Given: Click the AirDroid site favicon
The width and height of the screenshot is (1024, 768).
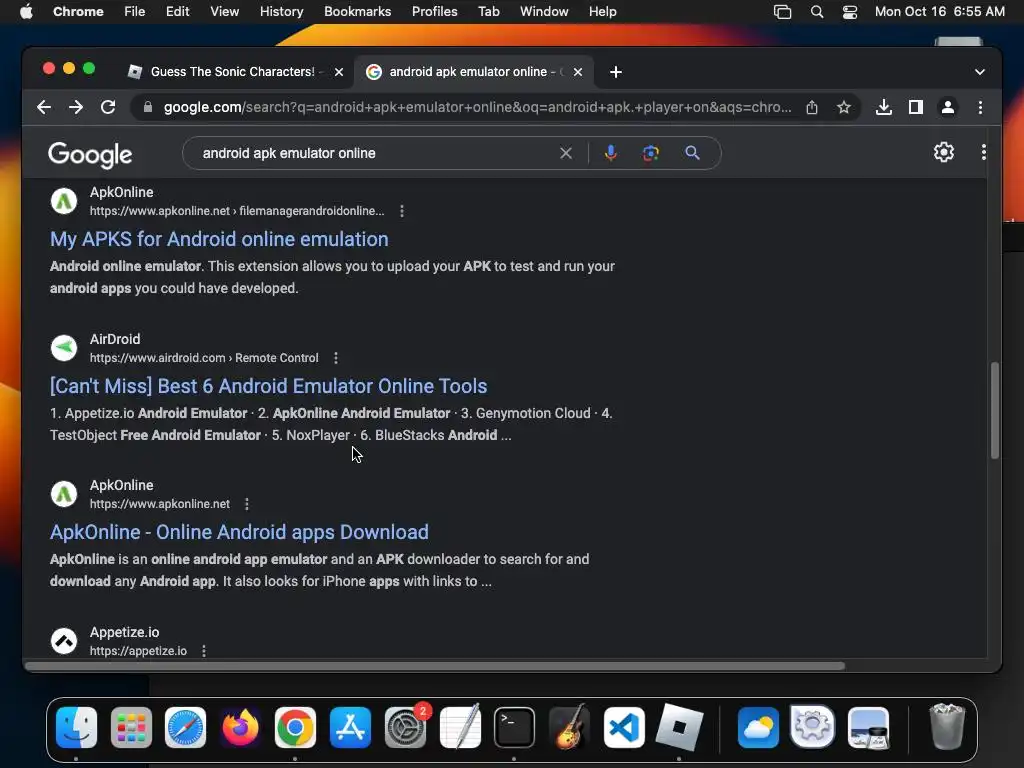Looking at the screenshot, I should pos(64,347).
